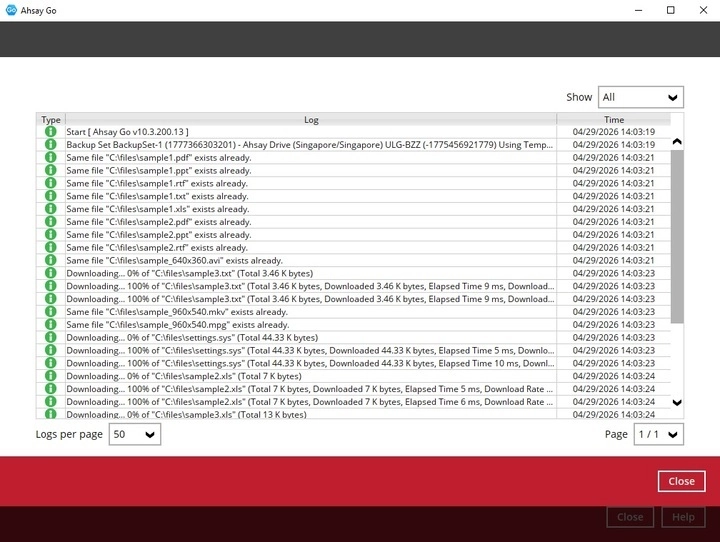Click info icon beside sample_960x540.mkv row

[x=51, y=312]
